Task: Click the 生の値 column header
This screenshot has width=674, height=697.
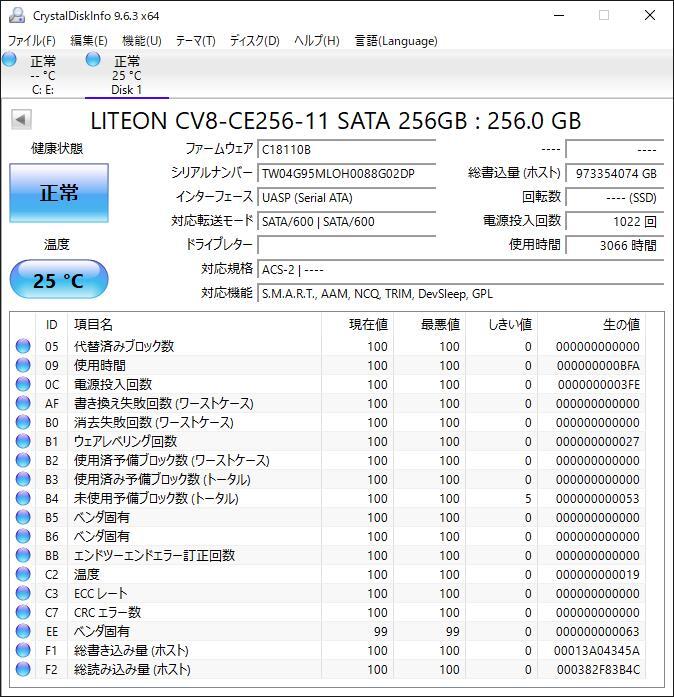Action: pyautogui.click(x=592, y=324)
